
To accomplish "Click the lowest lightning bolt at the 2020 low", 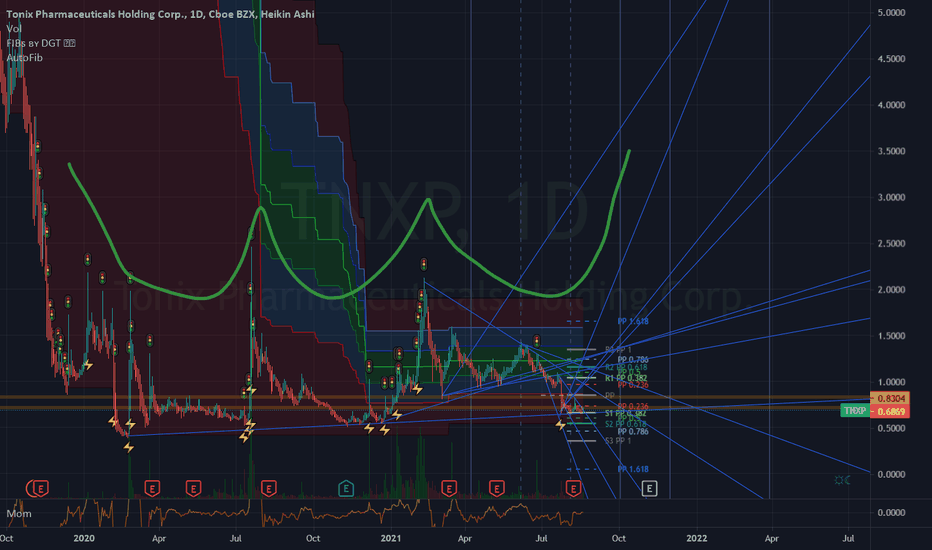I will pyautogui.click(x=129, y=447).
